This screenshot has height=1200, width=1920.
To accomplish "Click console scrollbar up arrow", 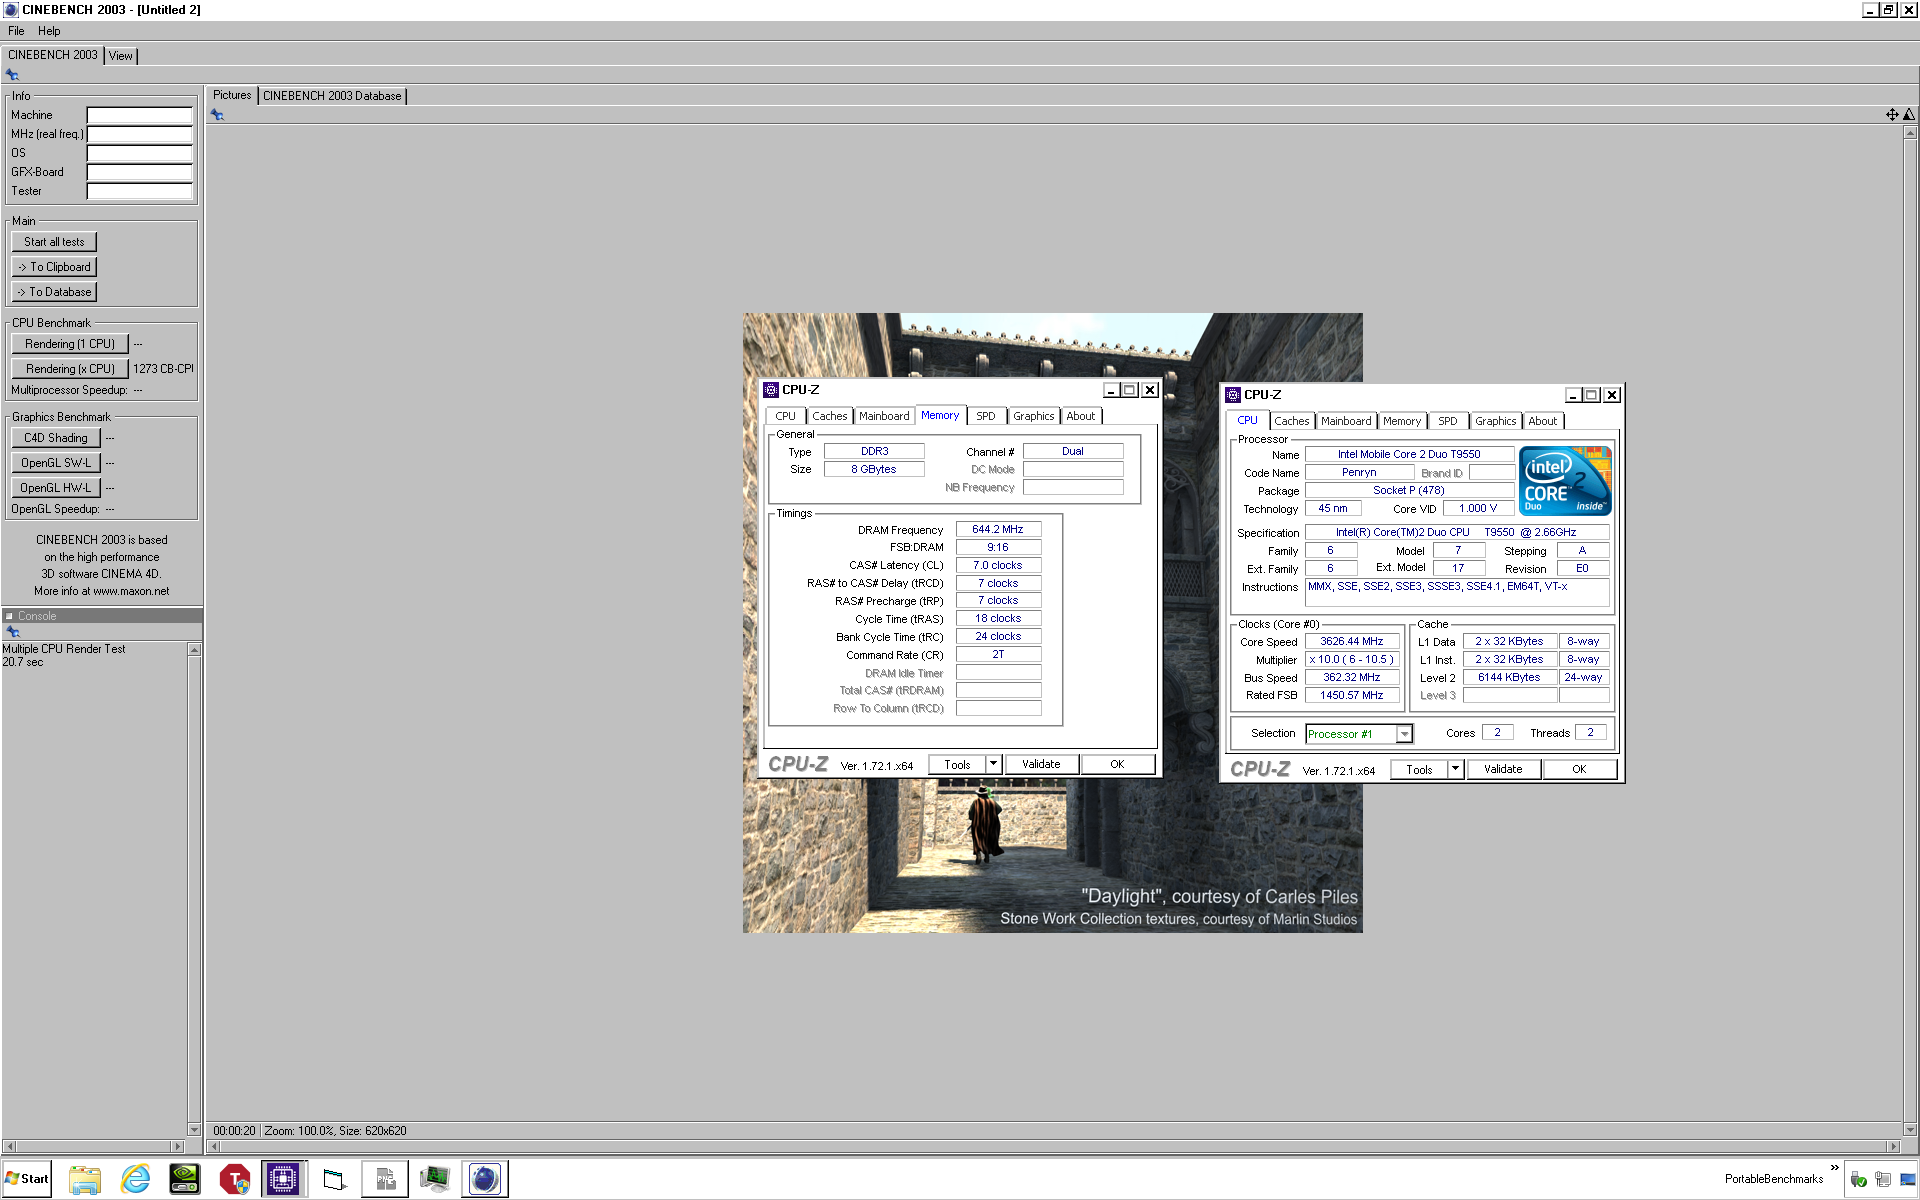I will point(194,650).
